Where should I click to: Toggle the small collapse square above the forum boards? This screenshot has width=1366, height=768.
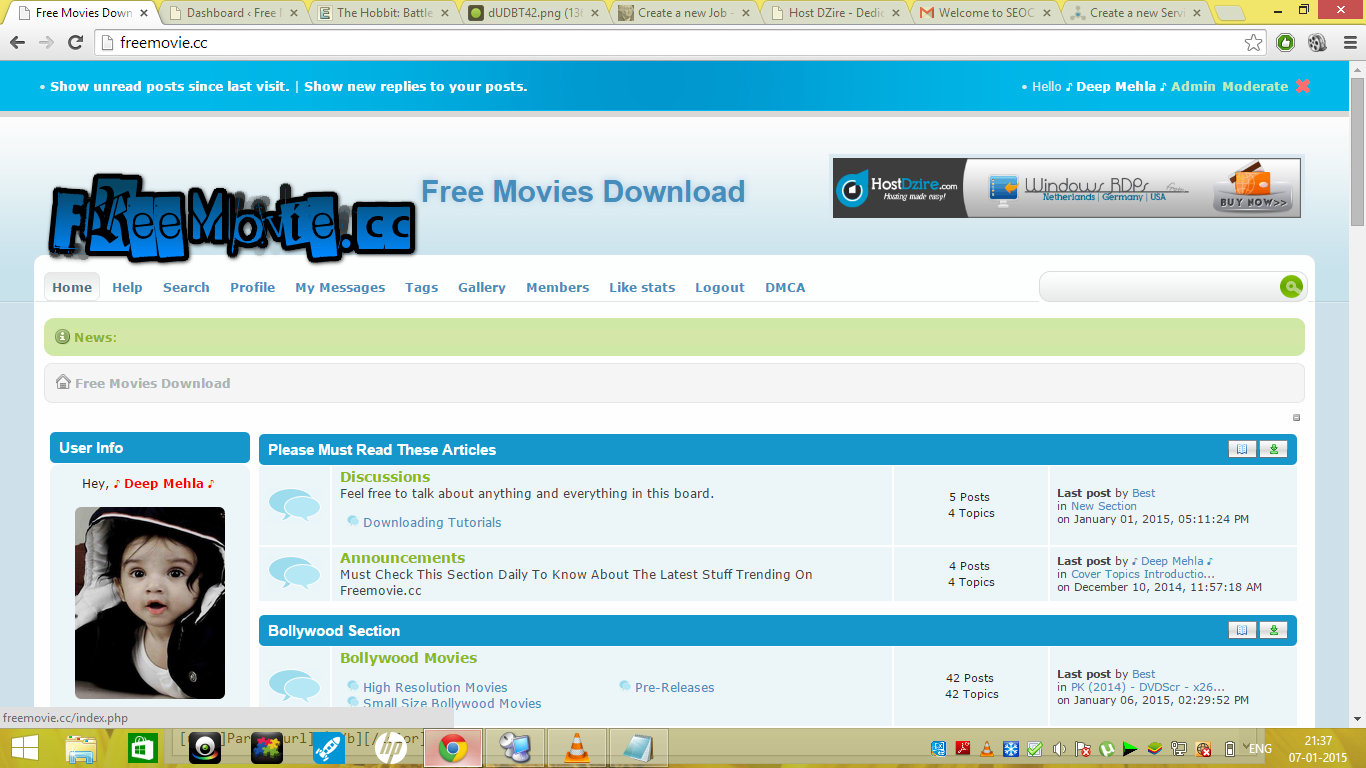pyautogui.click(x=1296, y=417)
